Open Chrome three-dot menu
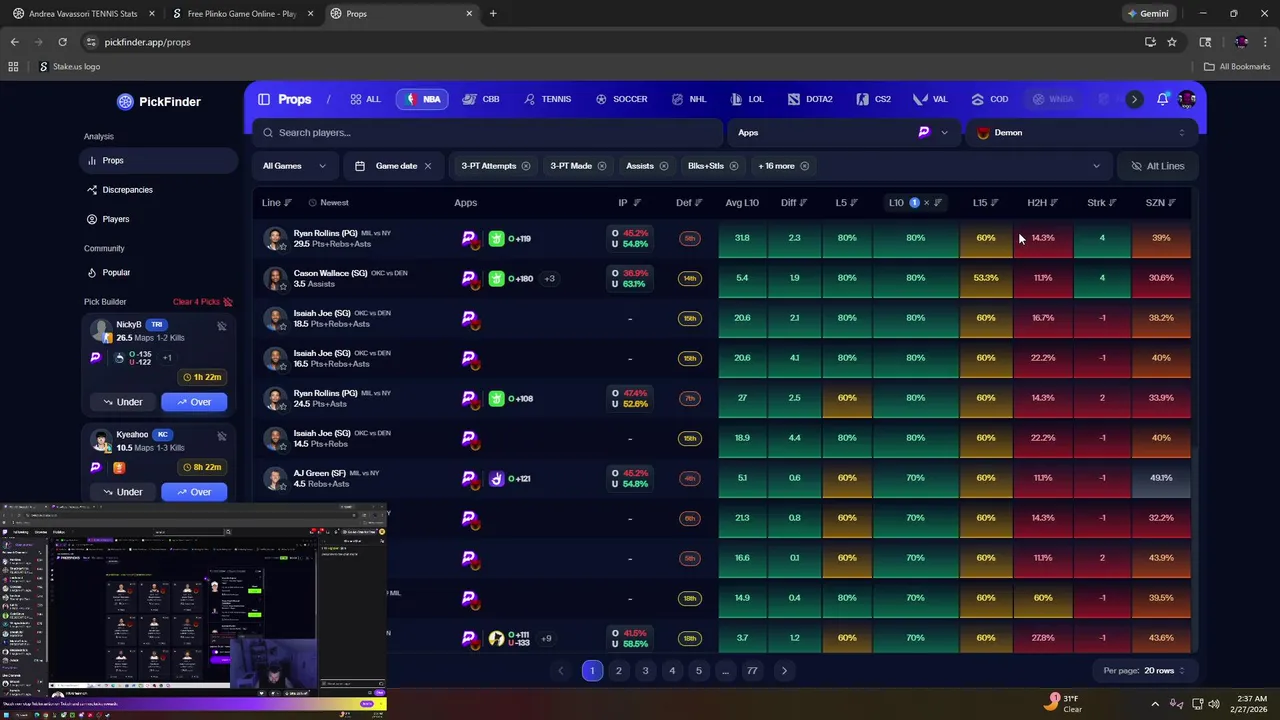1280x720 pixels. (1263, 42)
